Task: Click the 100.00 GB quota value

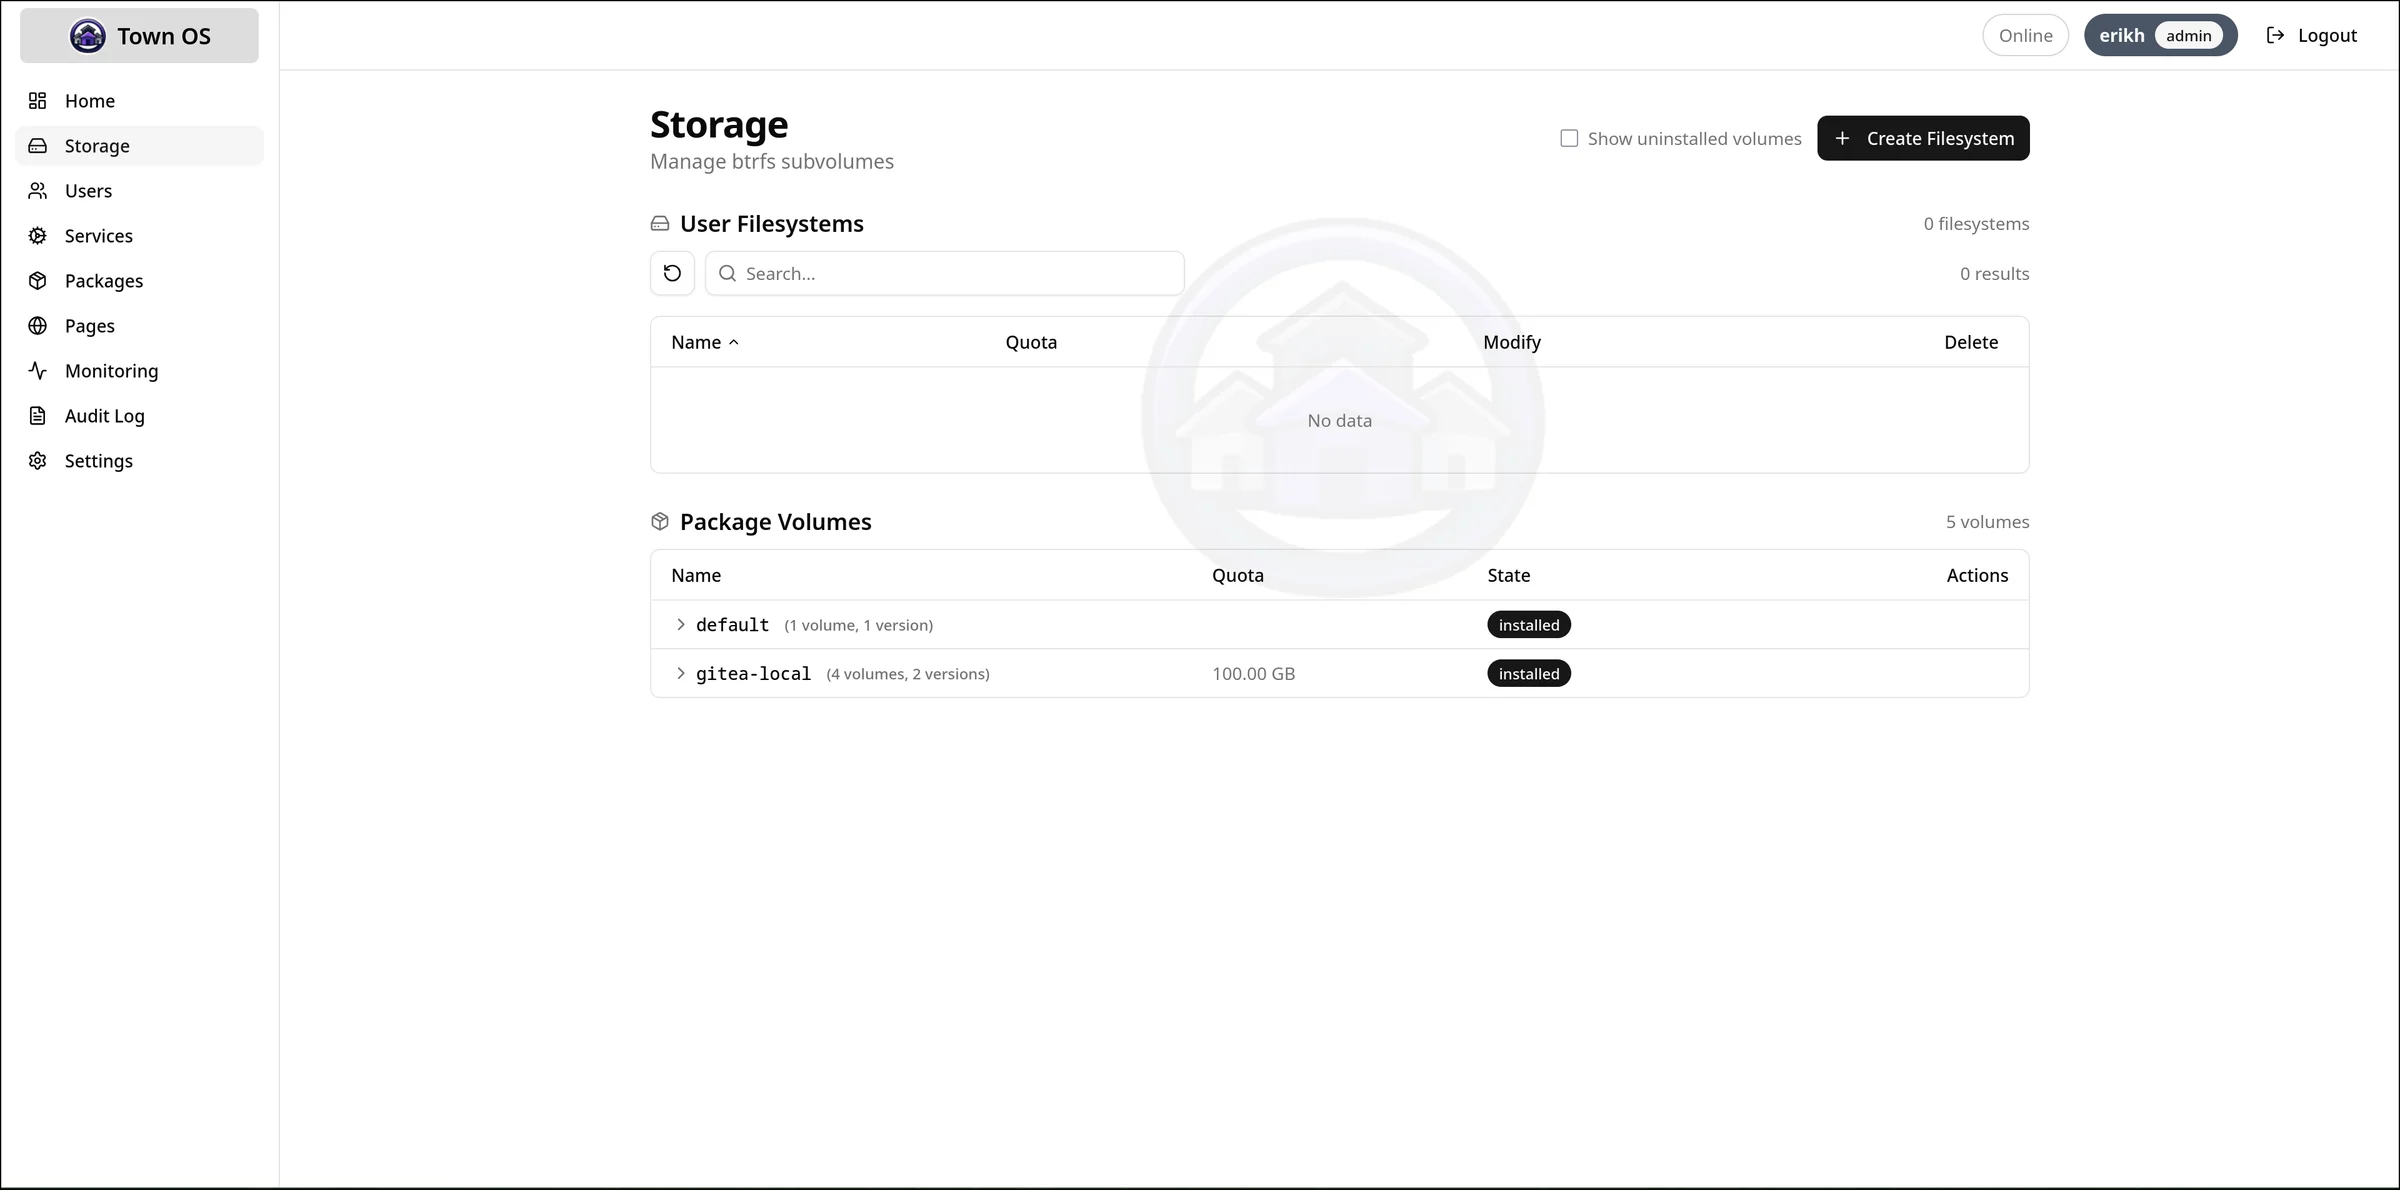Action: click(x=1253, y=674)
